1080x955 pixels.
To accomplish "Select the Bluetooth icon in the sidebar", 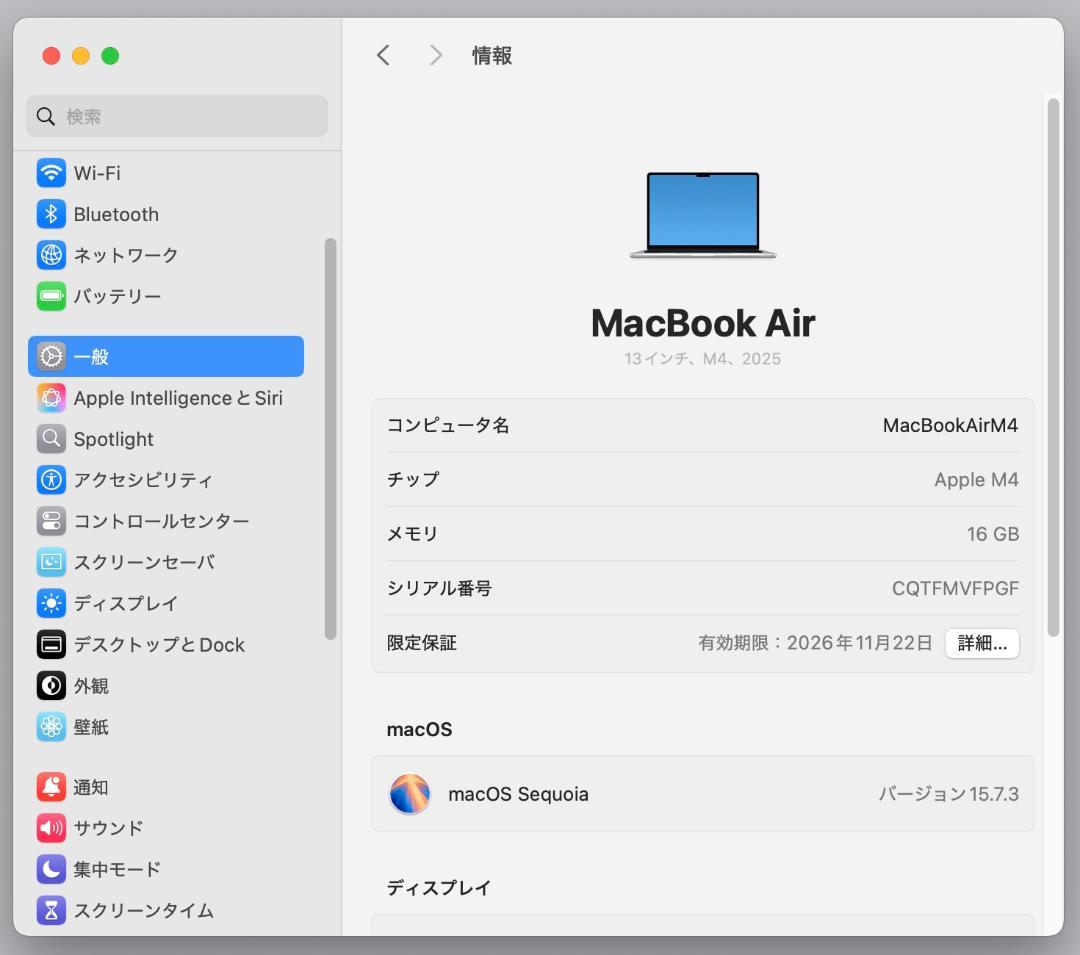I will 50,213.
